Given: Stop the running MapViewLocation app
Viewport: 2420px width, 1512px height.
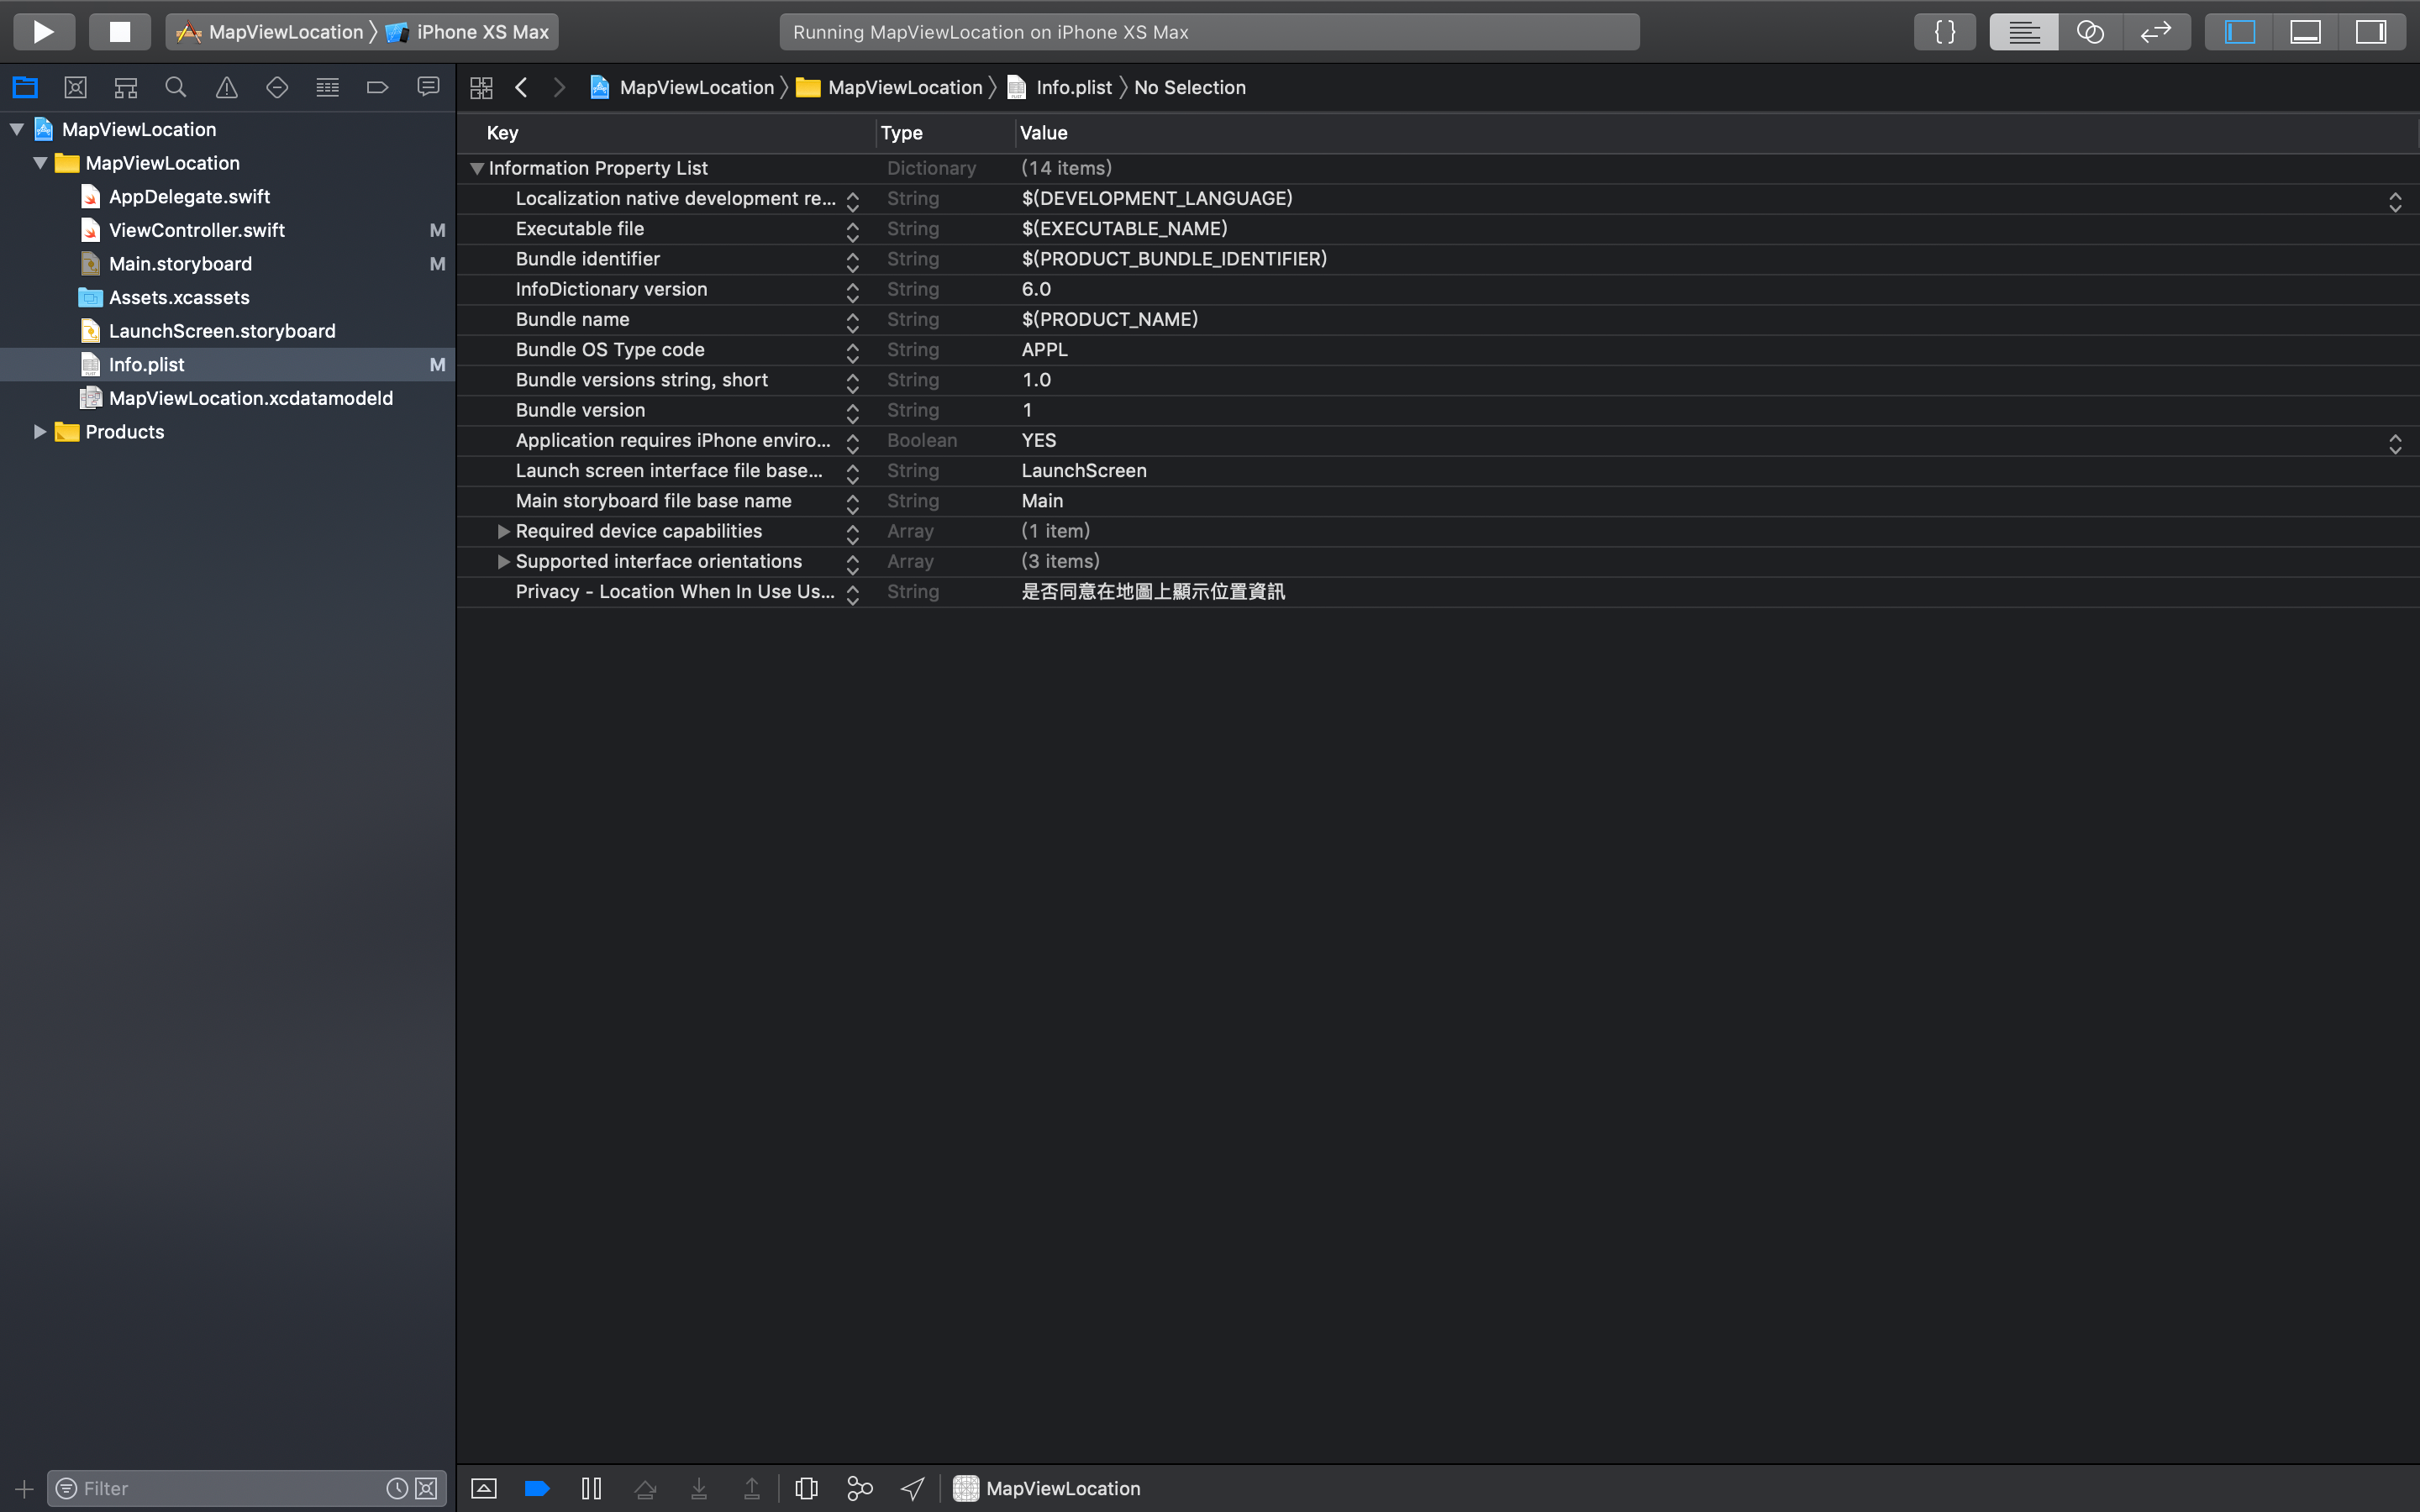Looking at the screenshot, I should 120,32.
